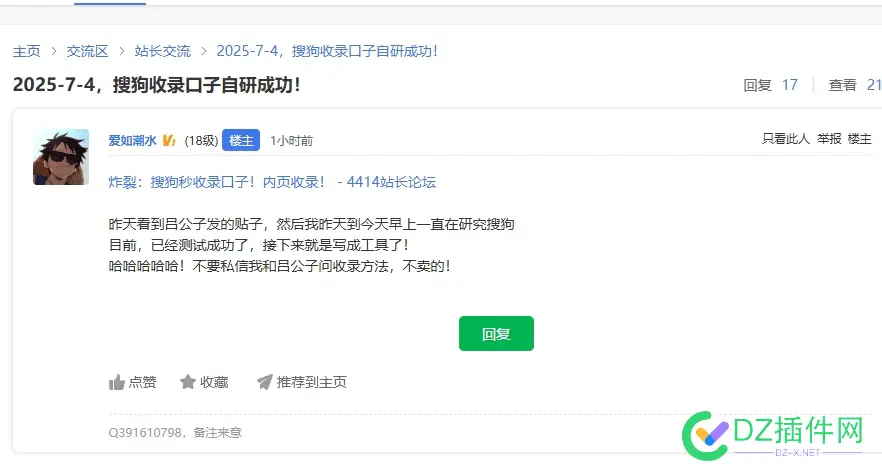Click the 回复 17 reply count
The image size is (882, 476).
click(770, 85)
